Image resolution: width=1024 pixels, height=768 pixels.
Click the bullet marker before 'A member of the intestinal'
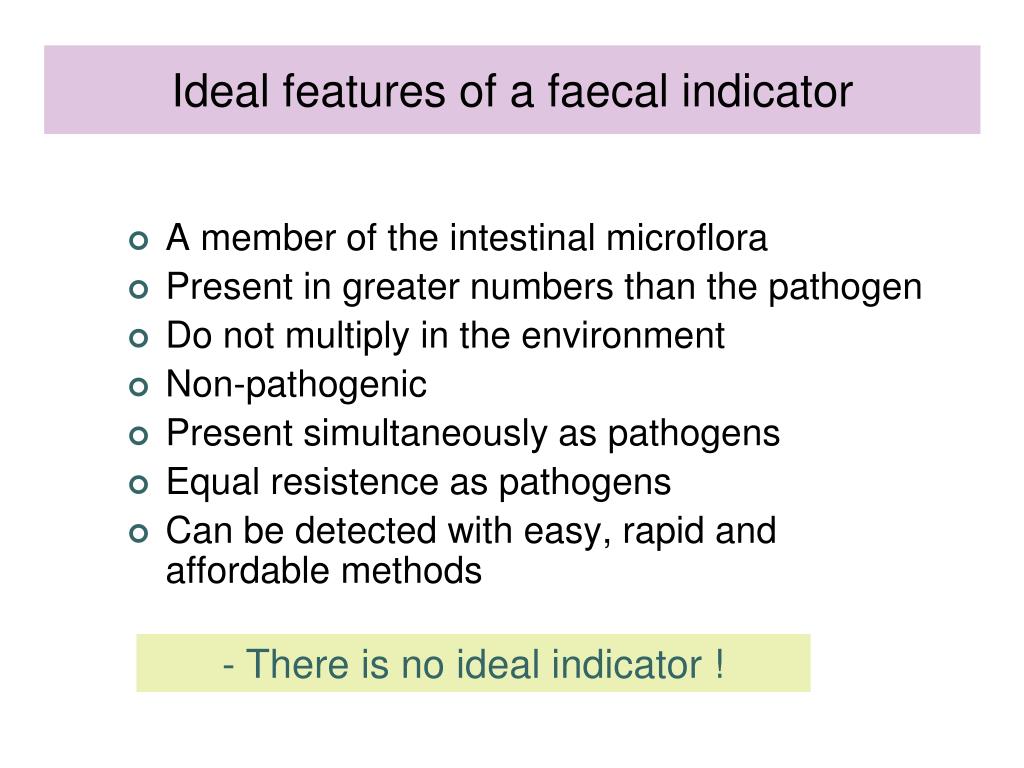pos(138,241)
